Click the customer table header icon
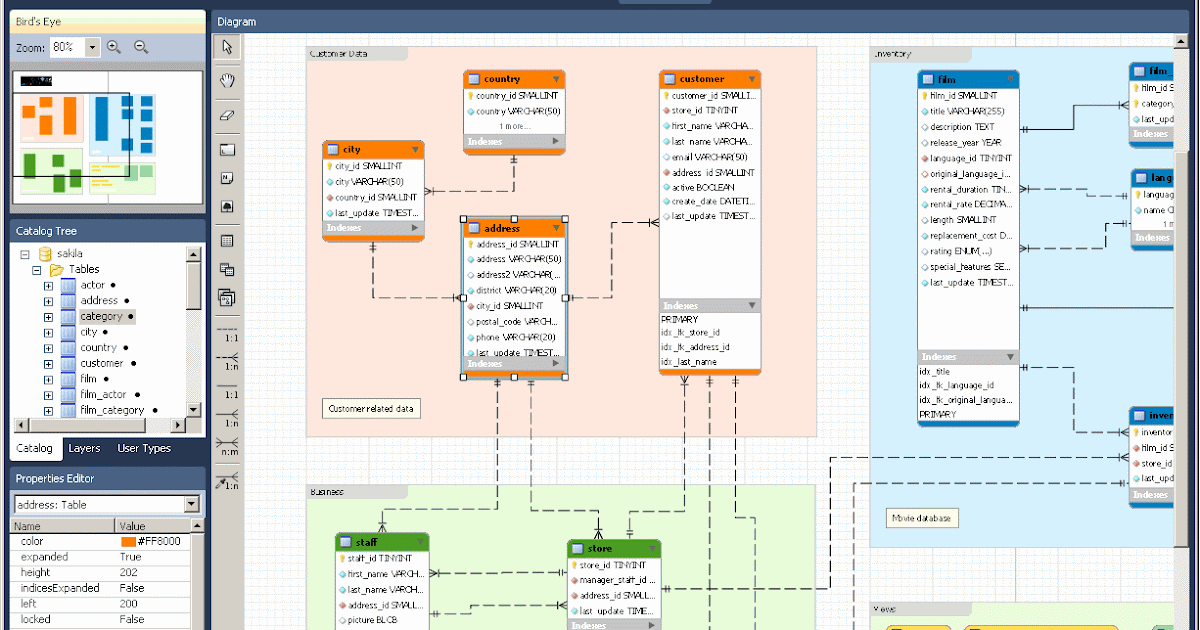1200x630 pixels. pos(669,79)
